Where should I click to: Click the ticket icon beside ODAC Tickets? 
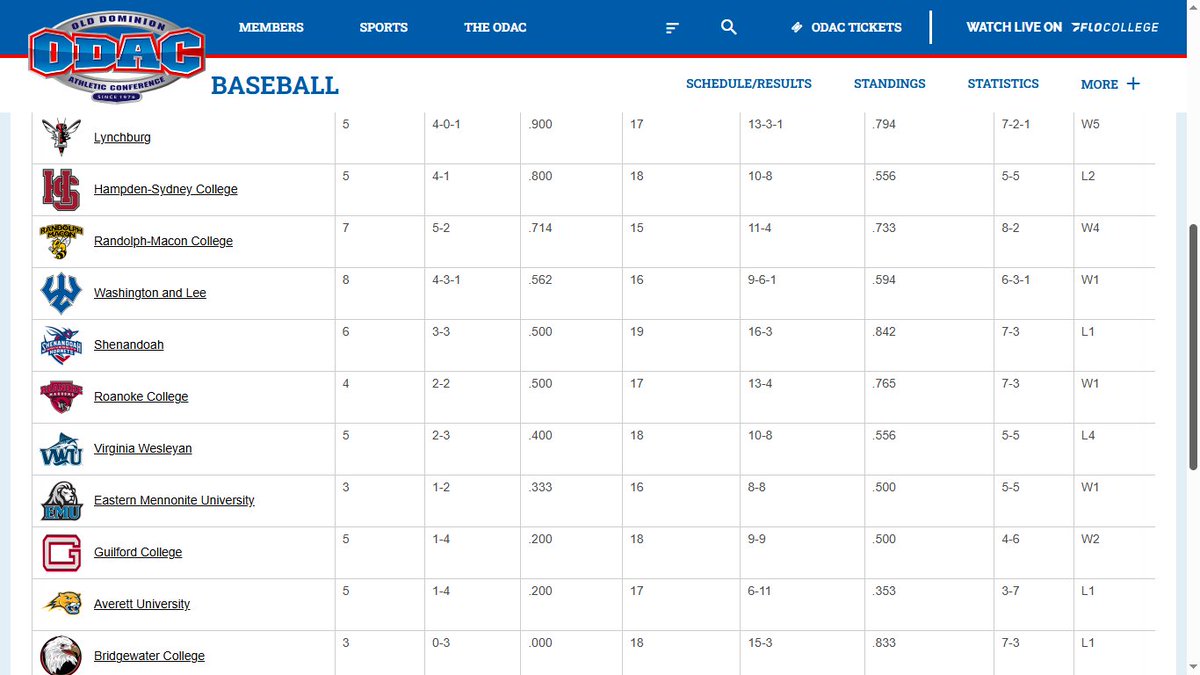pos(797,27)
